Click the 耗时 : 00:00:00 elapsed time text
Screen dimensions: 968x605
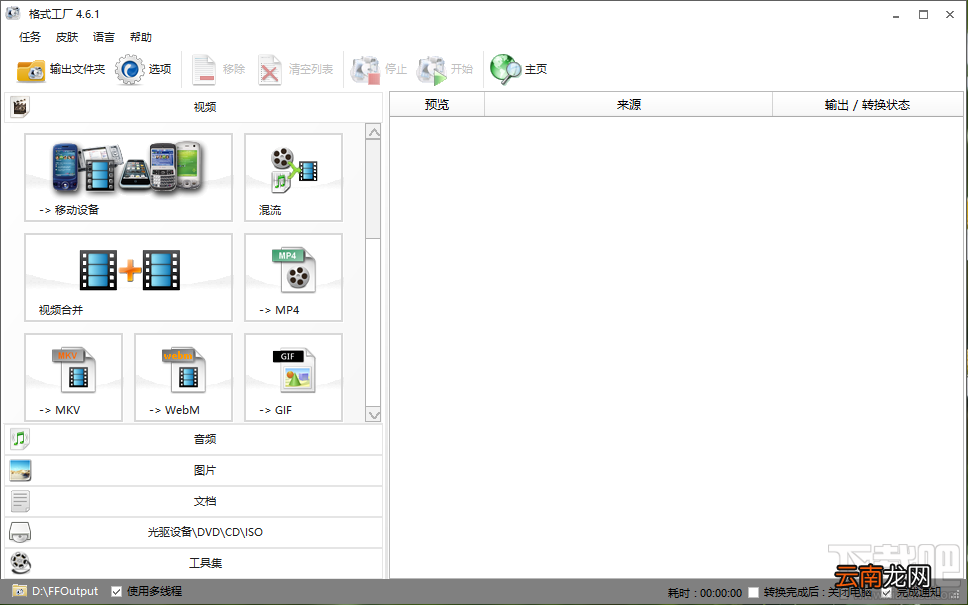pyautogui.click(x=704, y=593)
